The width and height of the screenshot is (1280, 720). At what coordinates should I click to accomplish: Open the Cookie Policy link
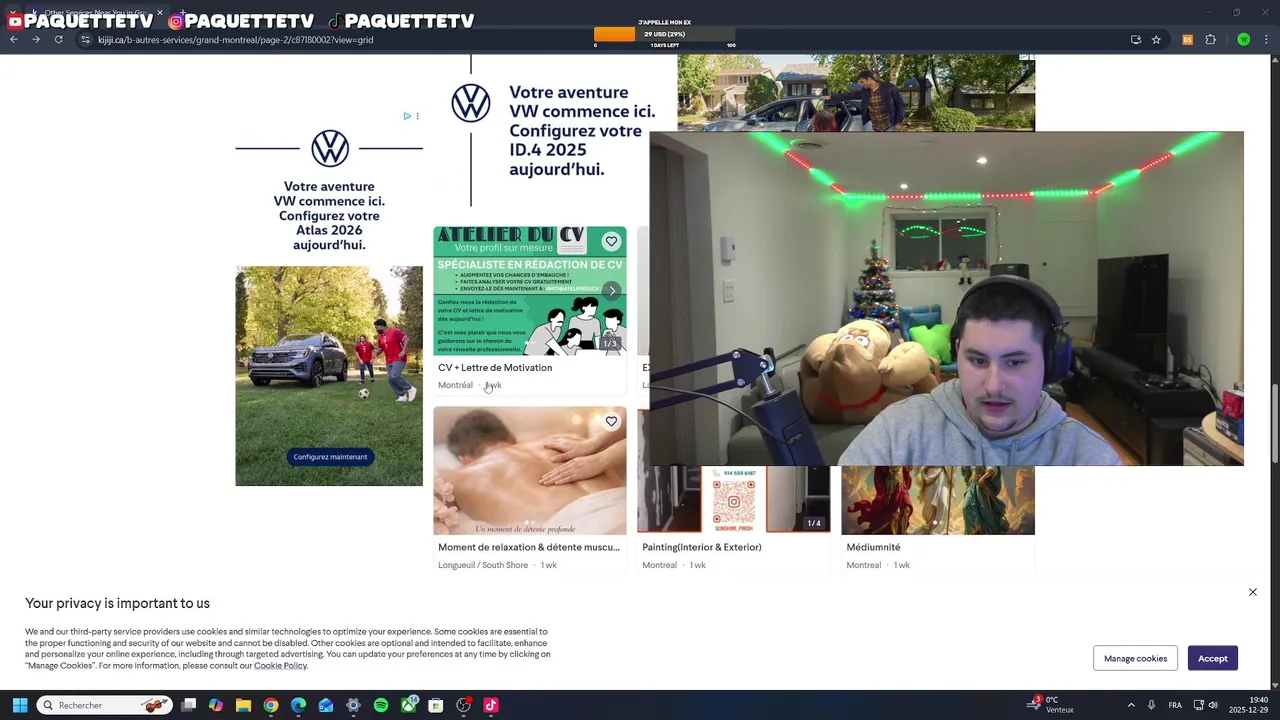coord(280,666)
